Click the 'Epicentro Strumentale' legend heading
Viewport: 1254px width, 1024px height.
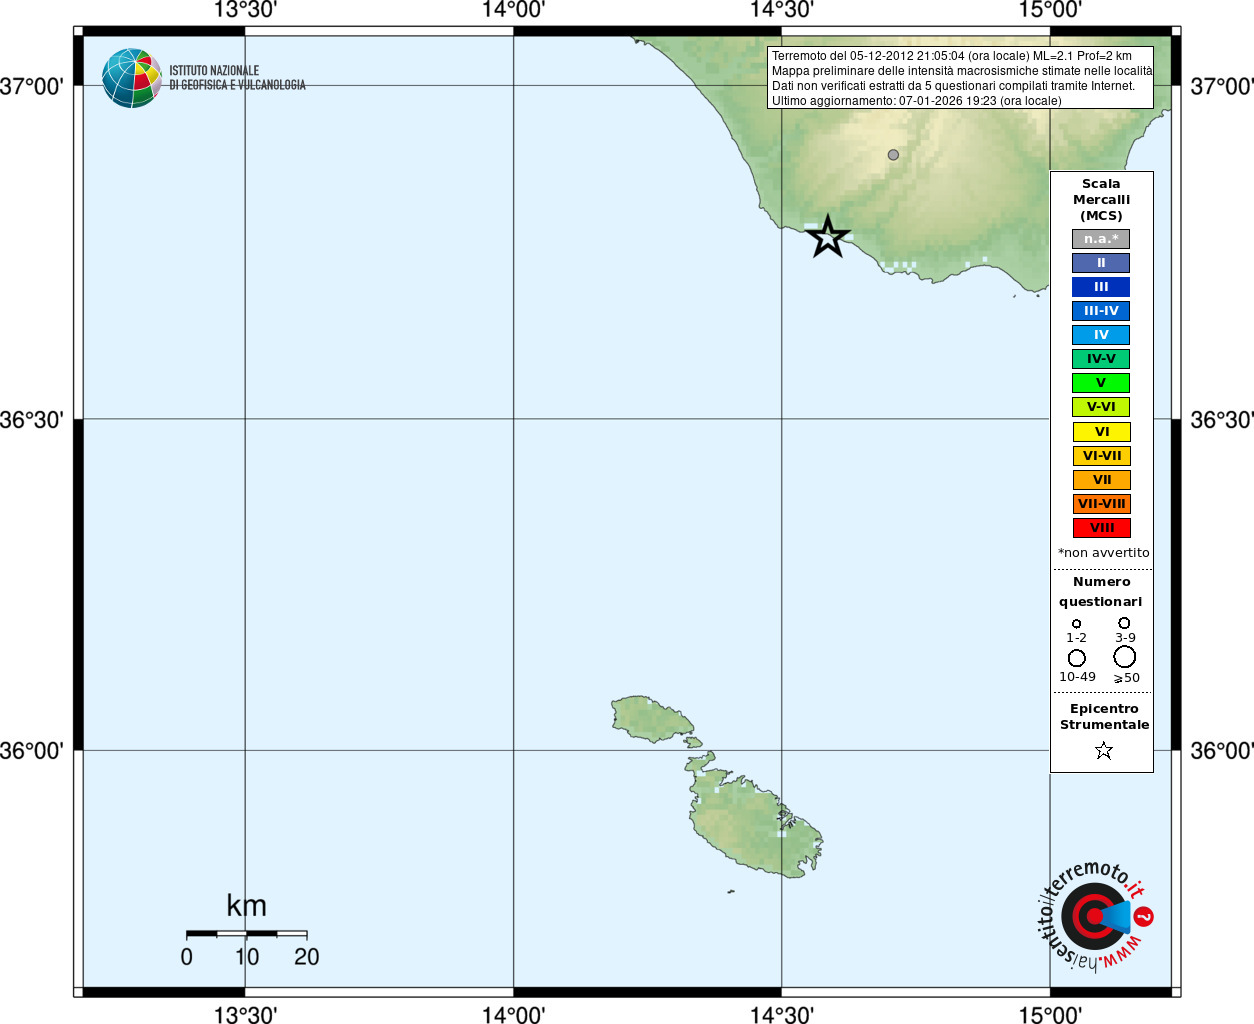coord(1104,717)
